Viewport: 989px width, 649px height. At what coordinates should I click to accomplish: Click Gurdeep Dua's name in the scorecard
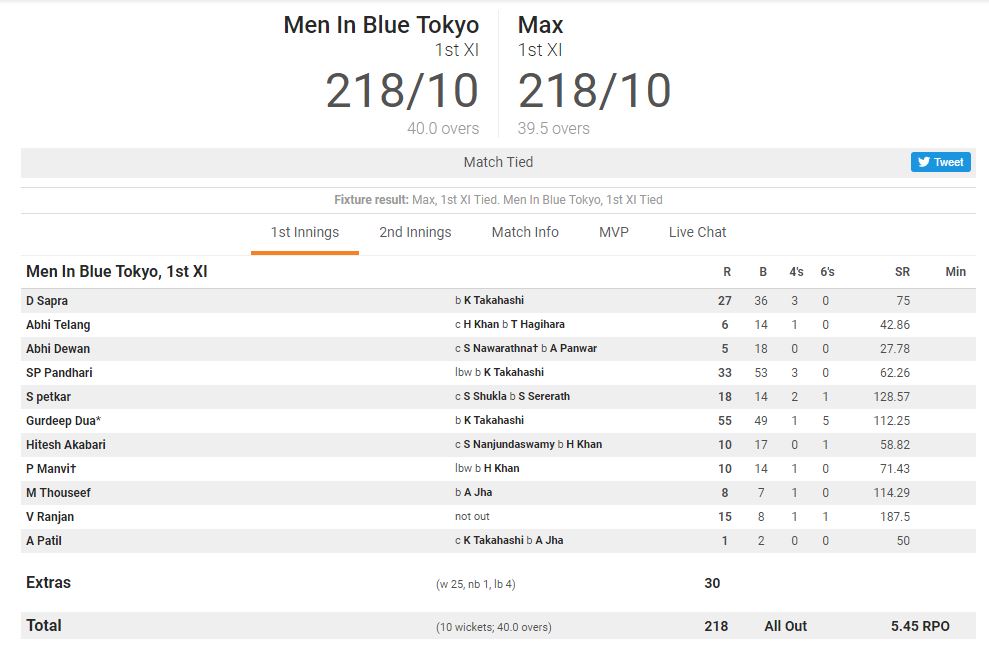(x=63, y=420)
